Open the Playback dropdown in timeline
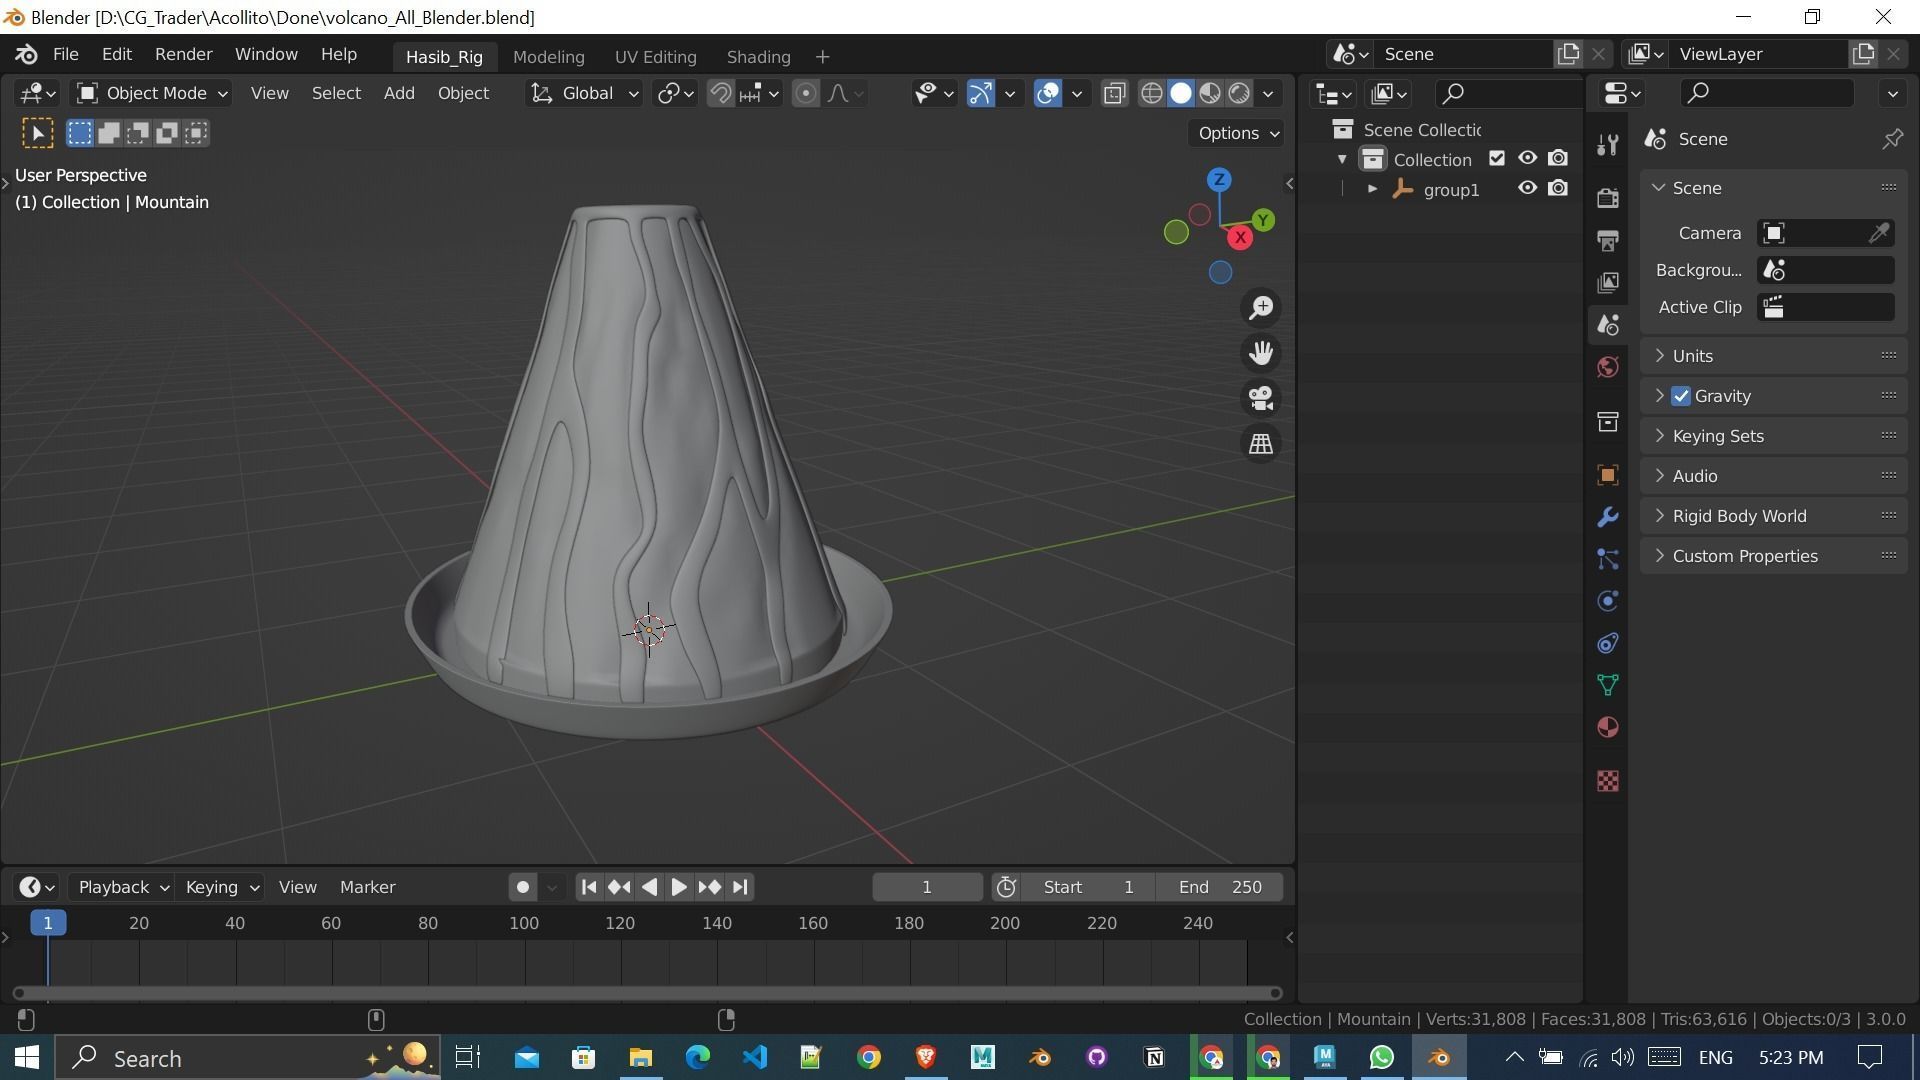Image resolution: width=1920 pixels, height=1080 pixels. pos(123,887)
